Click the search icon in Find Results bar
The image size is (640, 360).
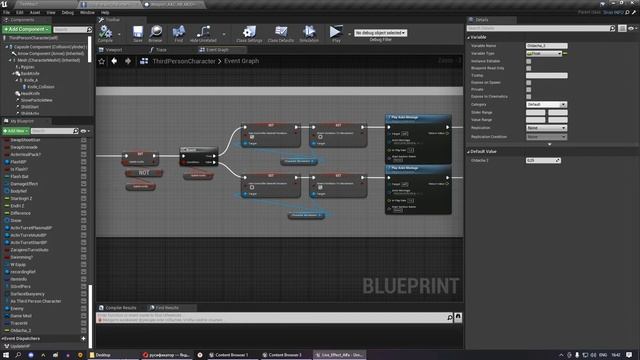(x=450, y=317)
